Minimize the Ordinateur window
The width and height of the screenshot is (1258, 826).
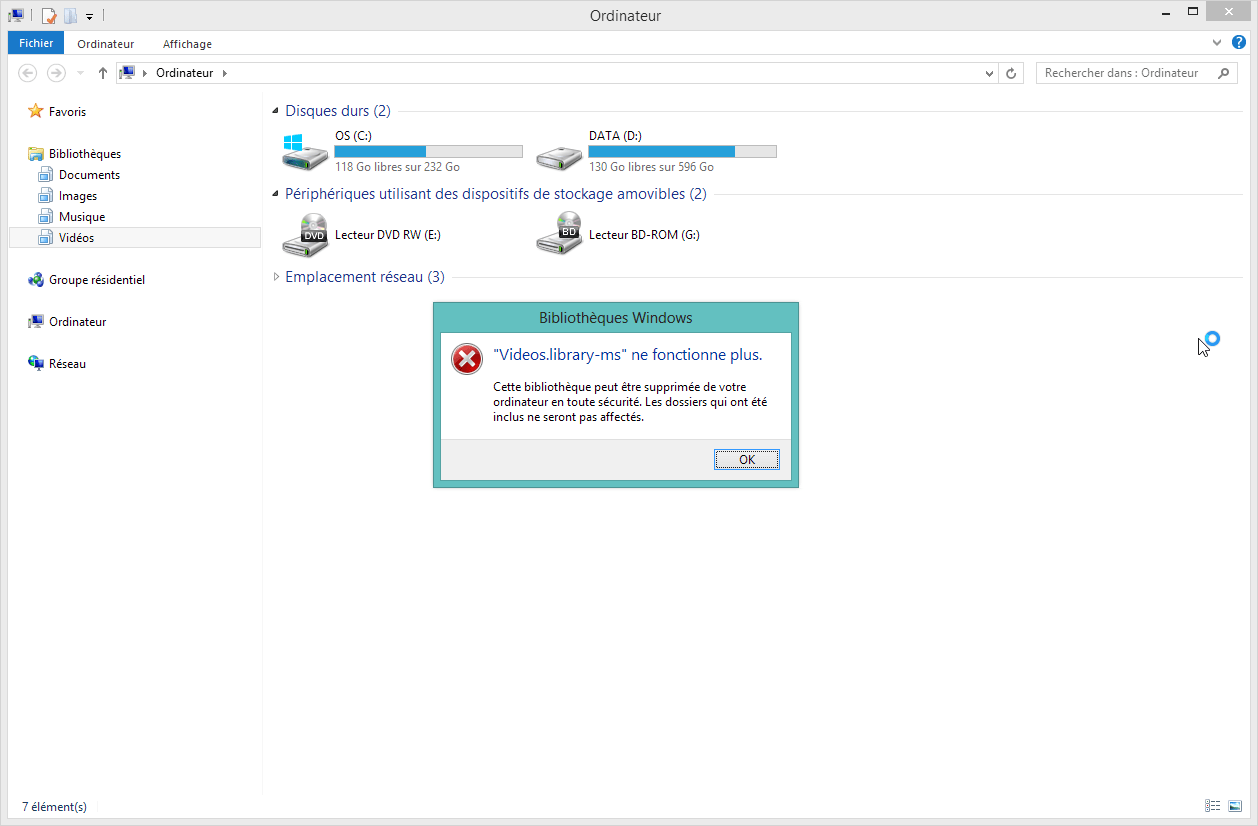[1165, 12]
